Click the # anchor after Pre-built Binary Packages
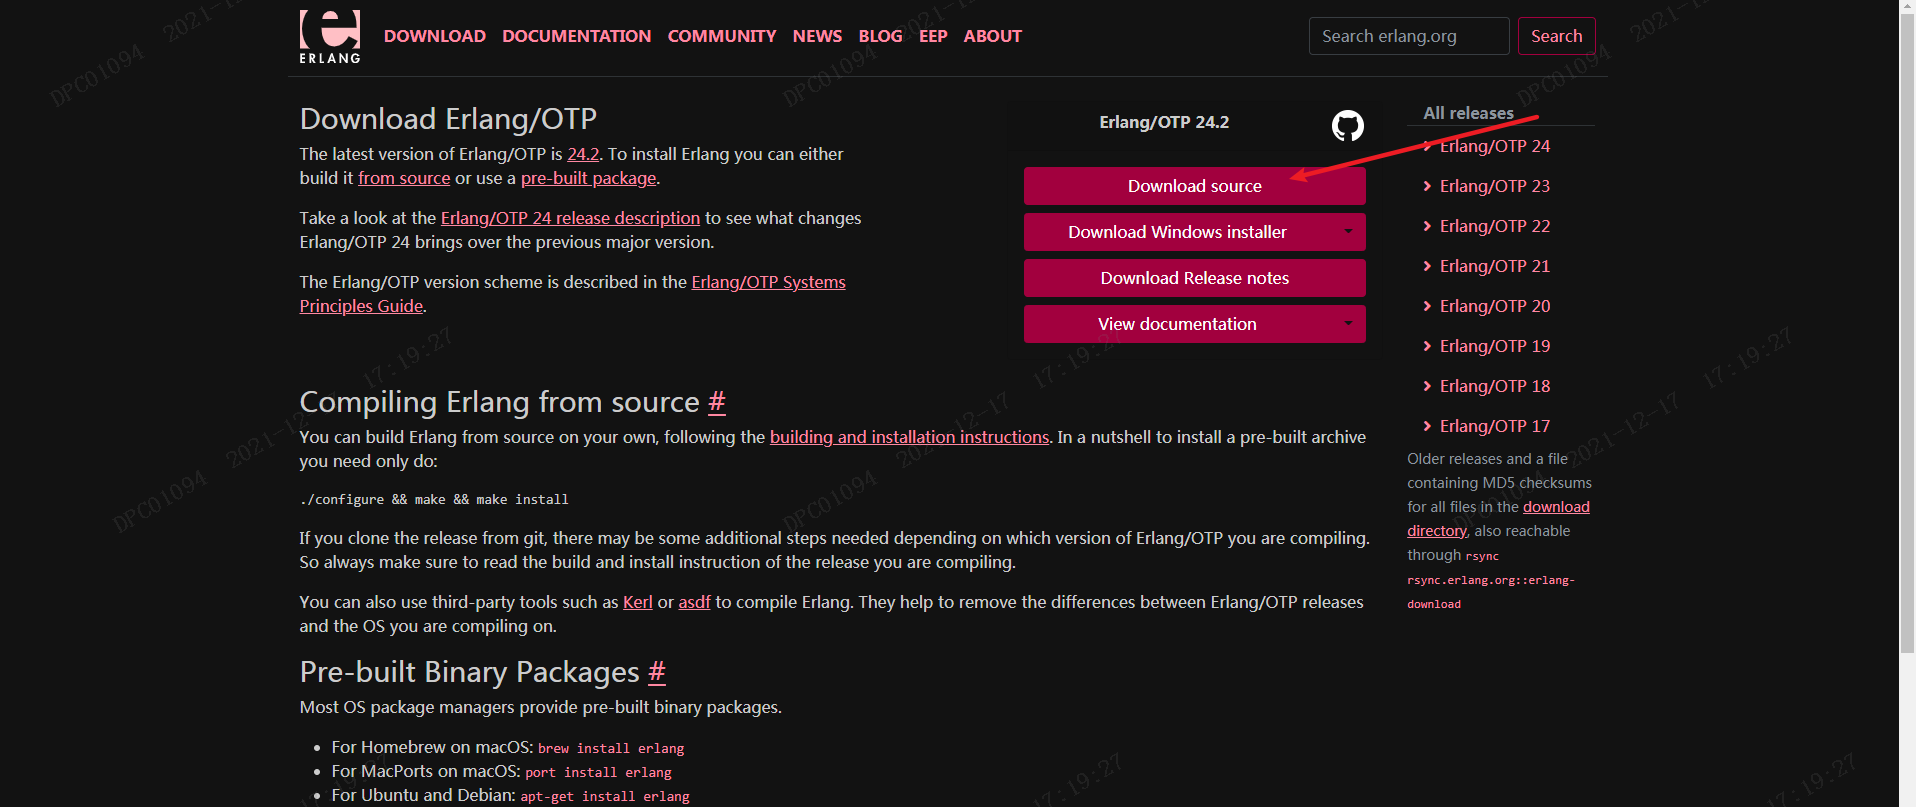The image size is (1916, 807). [x=656, y=672]
